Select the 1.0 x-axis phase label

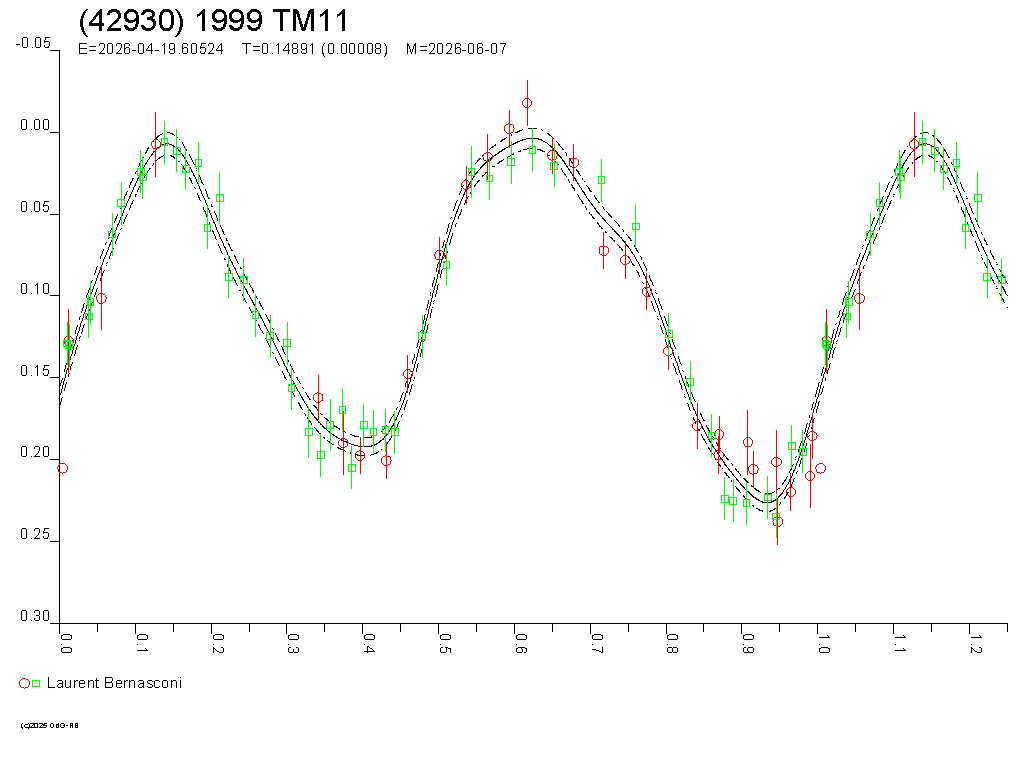823,640
